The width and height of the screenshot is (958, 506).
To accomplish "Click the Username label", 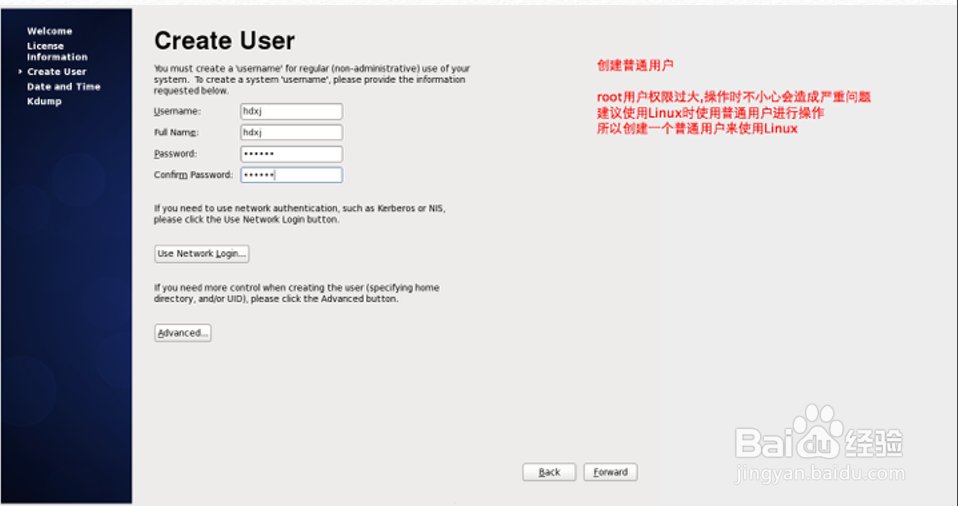I will coord(177,111).
